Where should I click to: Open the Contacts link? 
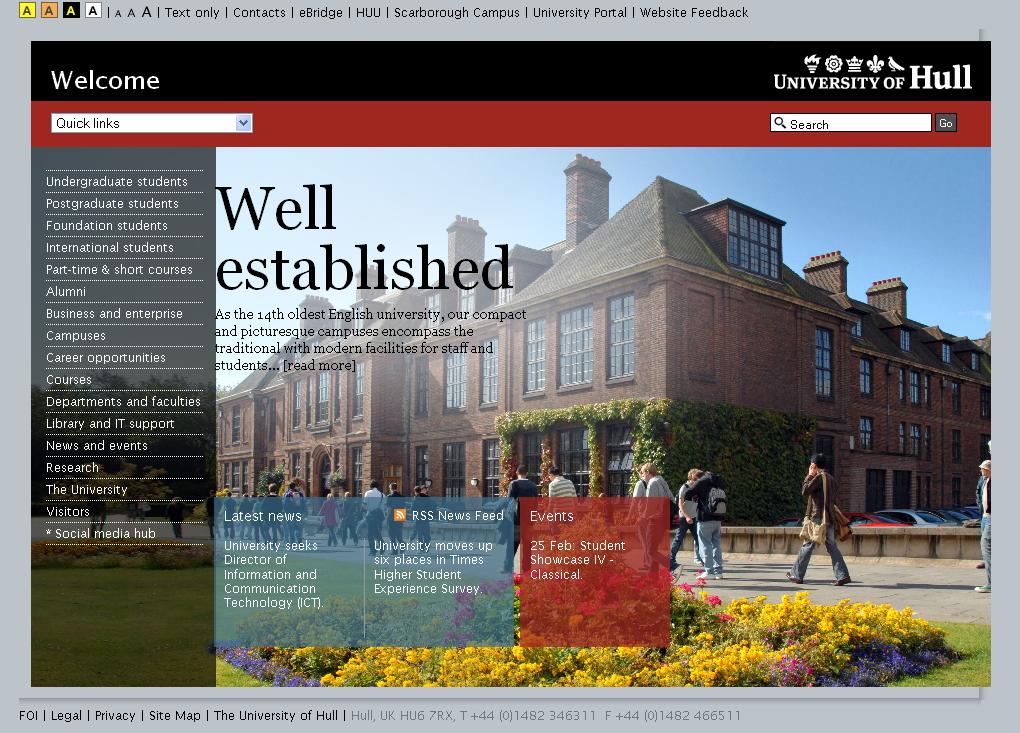259,12
